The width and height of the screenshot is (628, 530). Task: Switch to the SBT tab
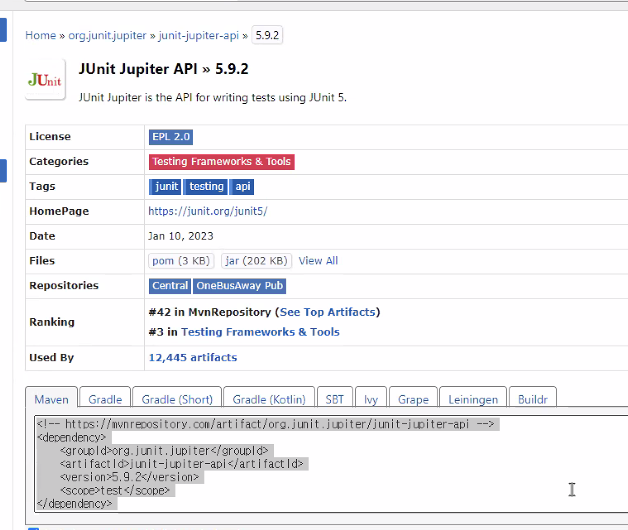[335, 398]
